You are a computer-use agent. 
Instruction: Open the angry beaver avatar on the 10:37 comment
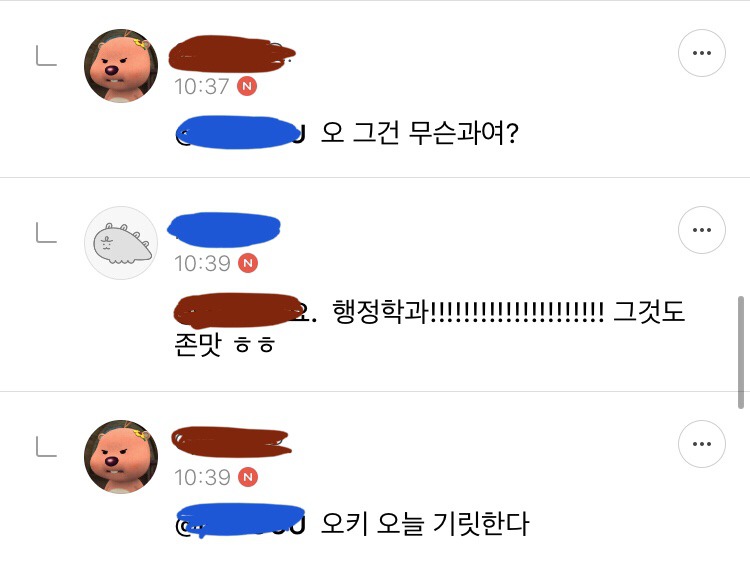coord(121,66)
